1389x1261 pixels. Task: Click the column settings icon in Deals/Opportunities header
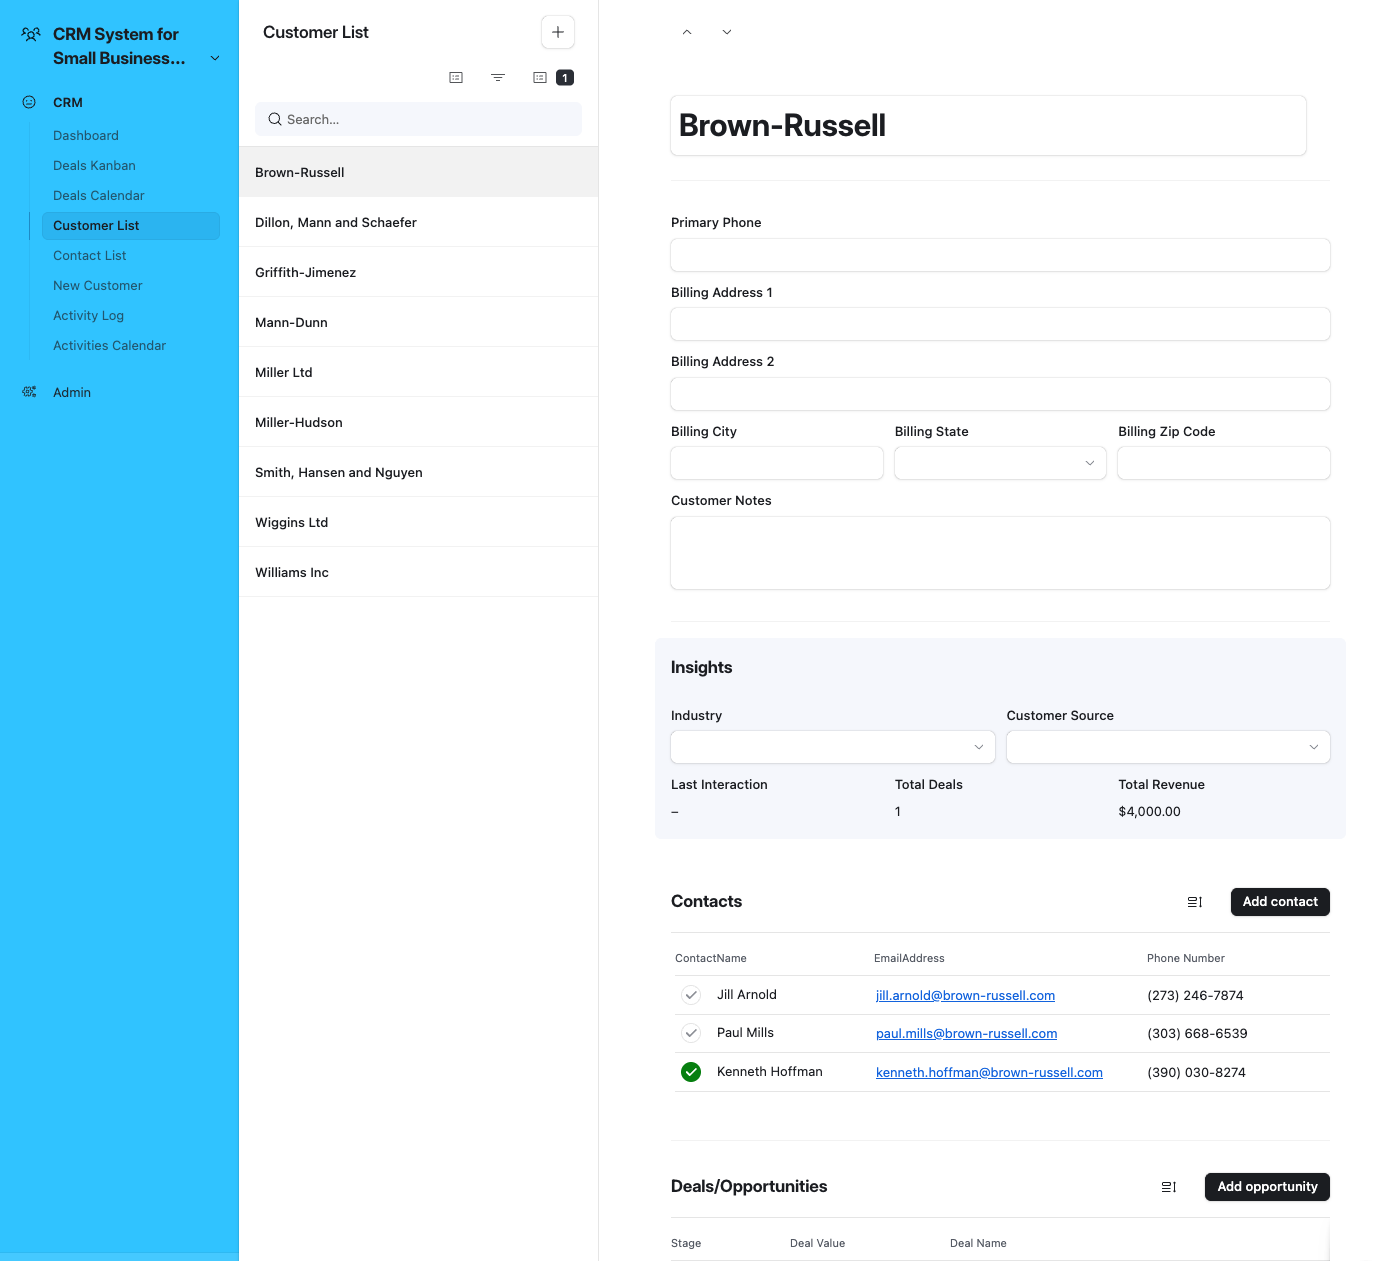[1168, 1187]
